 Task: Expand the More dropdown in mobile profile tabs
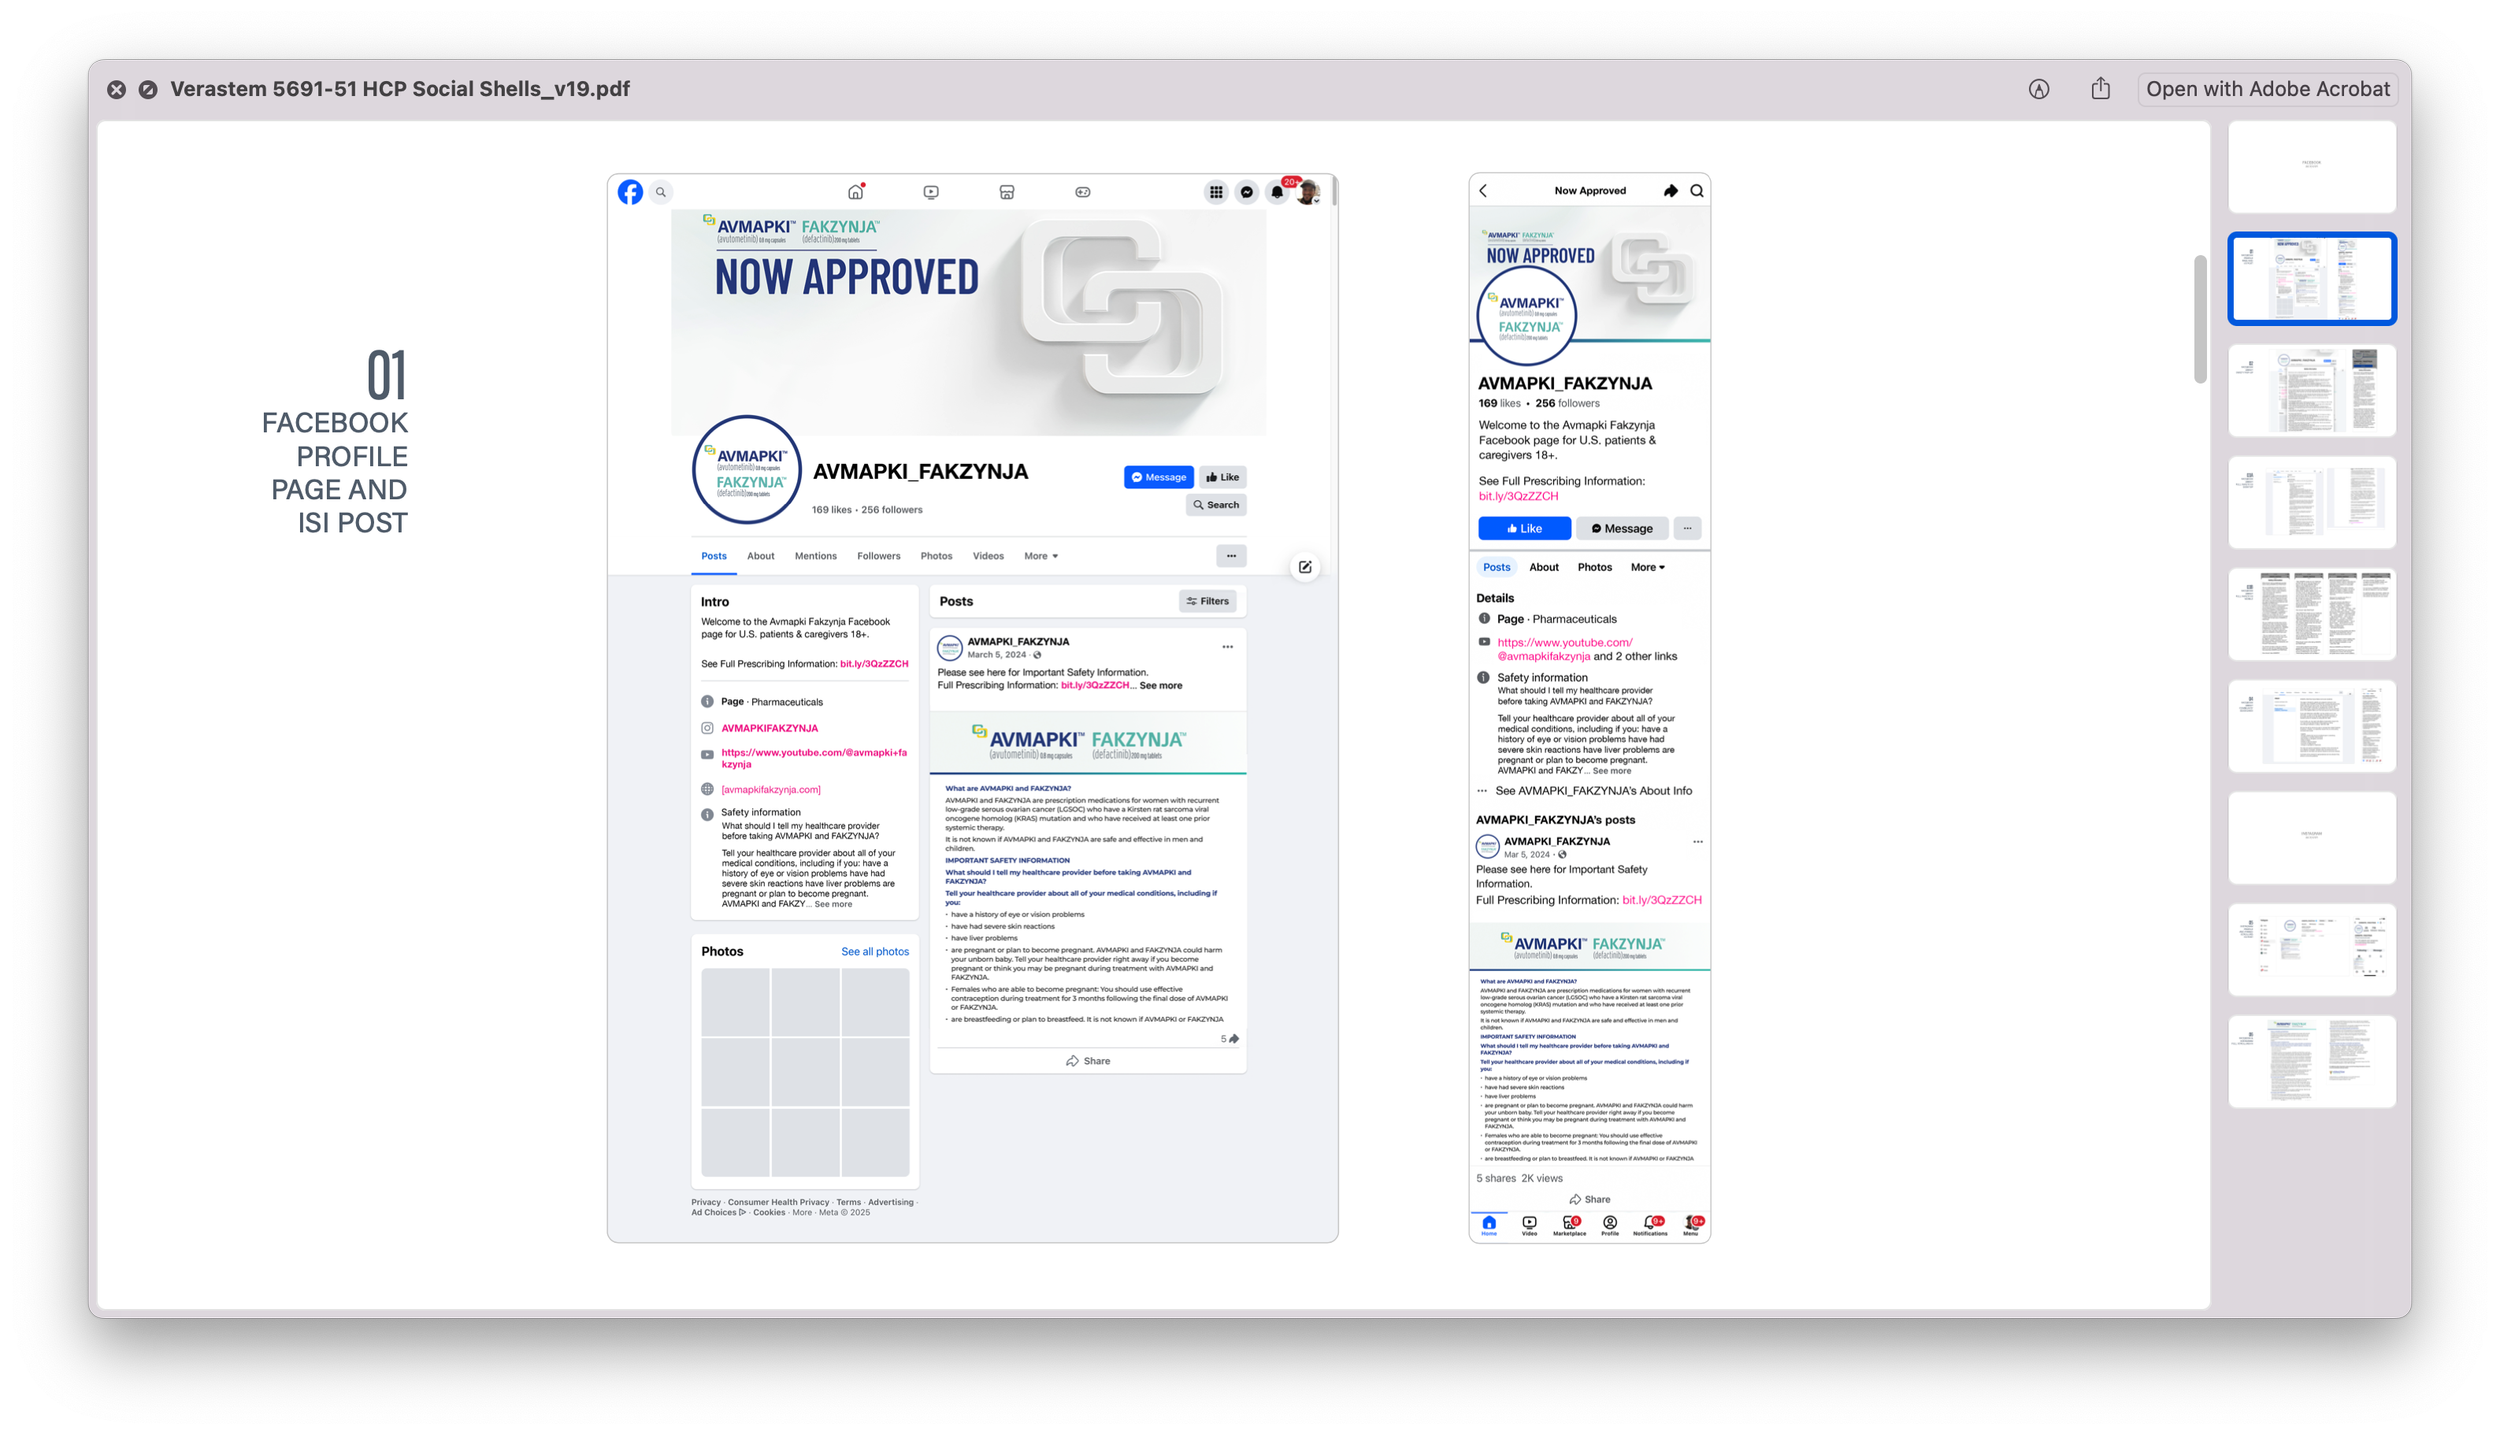pos(1647,567)
